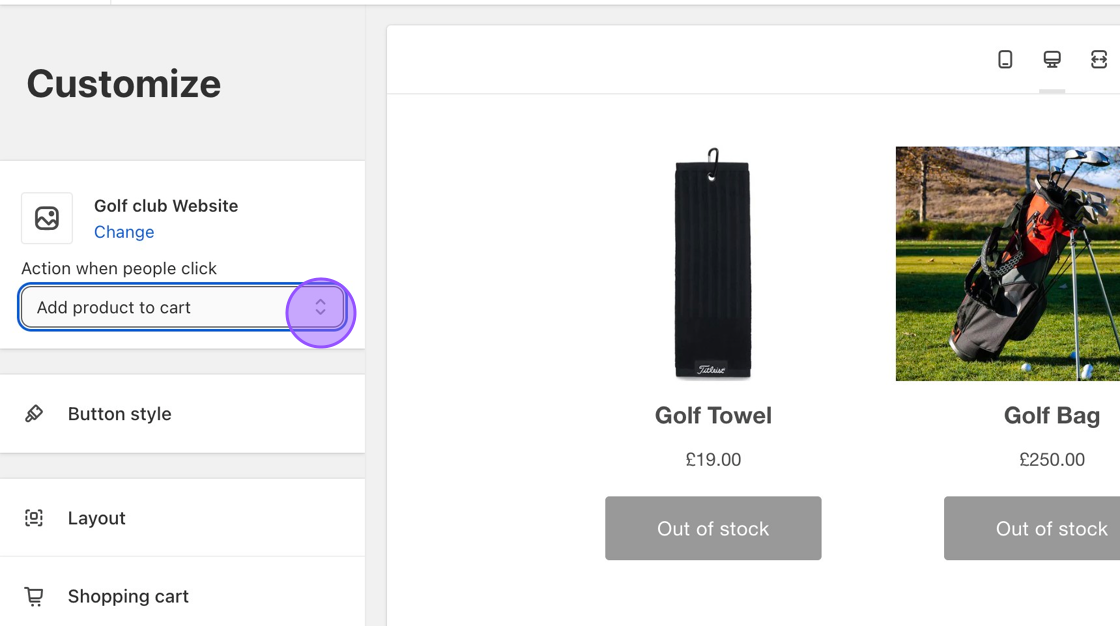Viewport: 1120px width, 626px height.
Task: Click Golf Towel's Out of stock button
Action: click(x=713, y=528)
